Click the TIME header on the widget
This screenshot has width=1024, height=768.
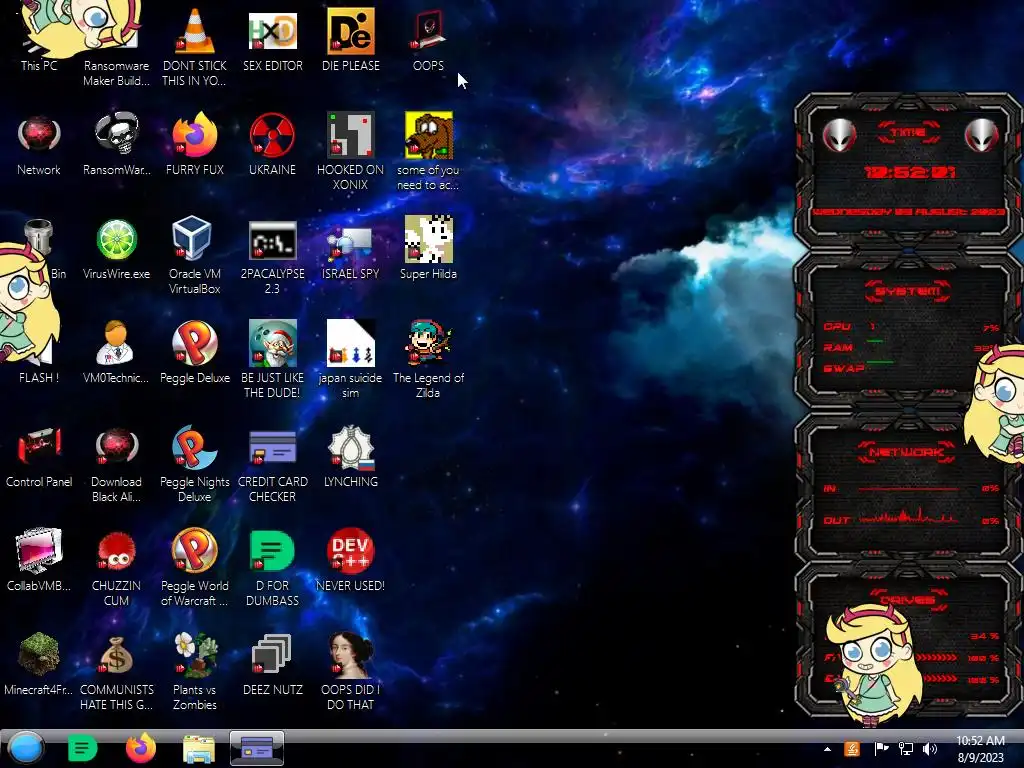tap(908, 133)
